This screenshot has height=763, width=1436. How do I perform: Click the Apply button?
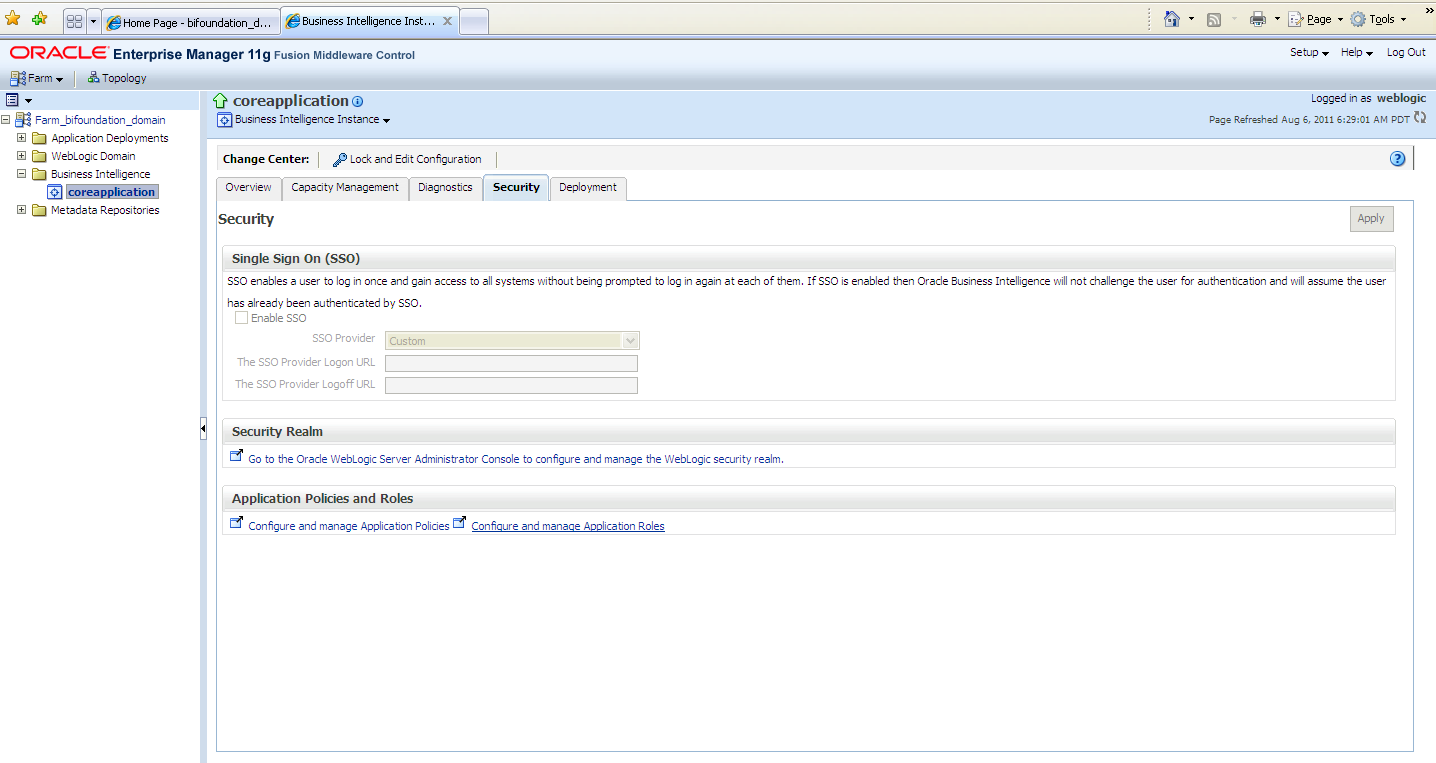tap(1370, 219)
